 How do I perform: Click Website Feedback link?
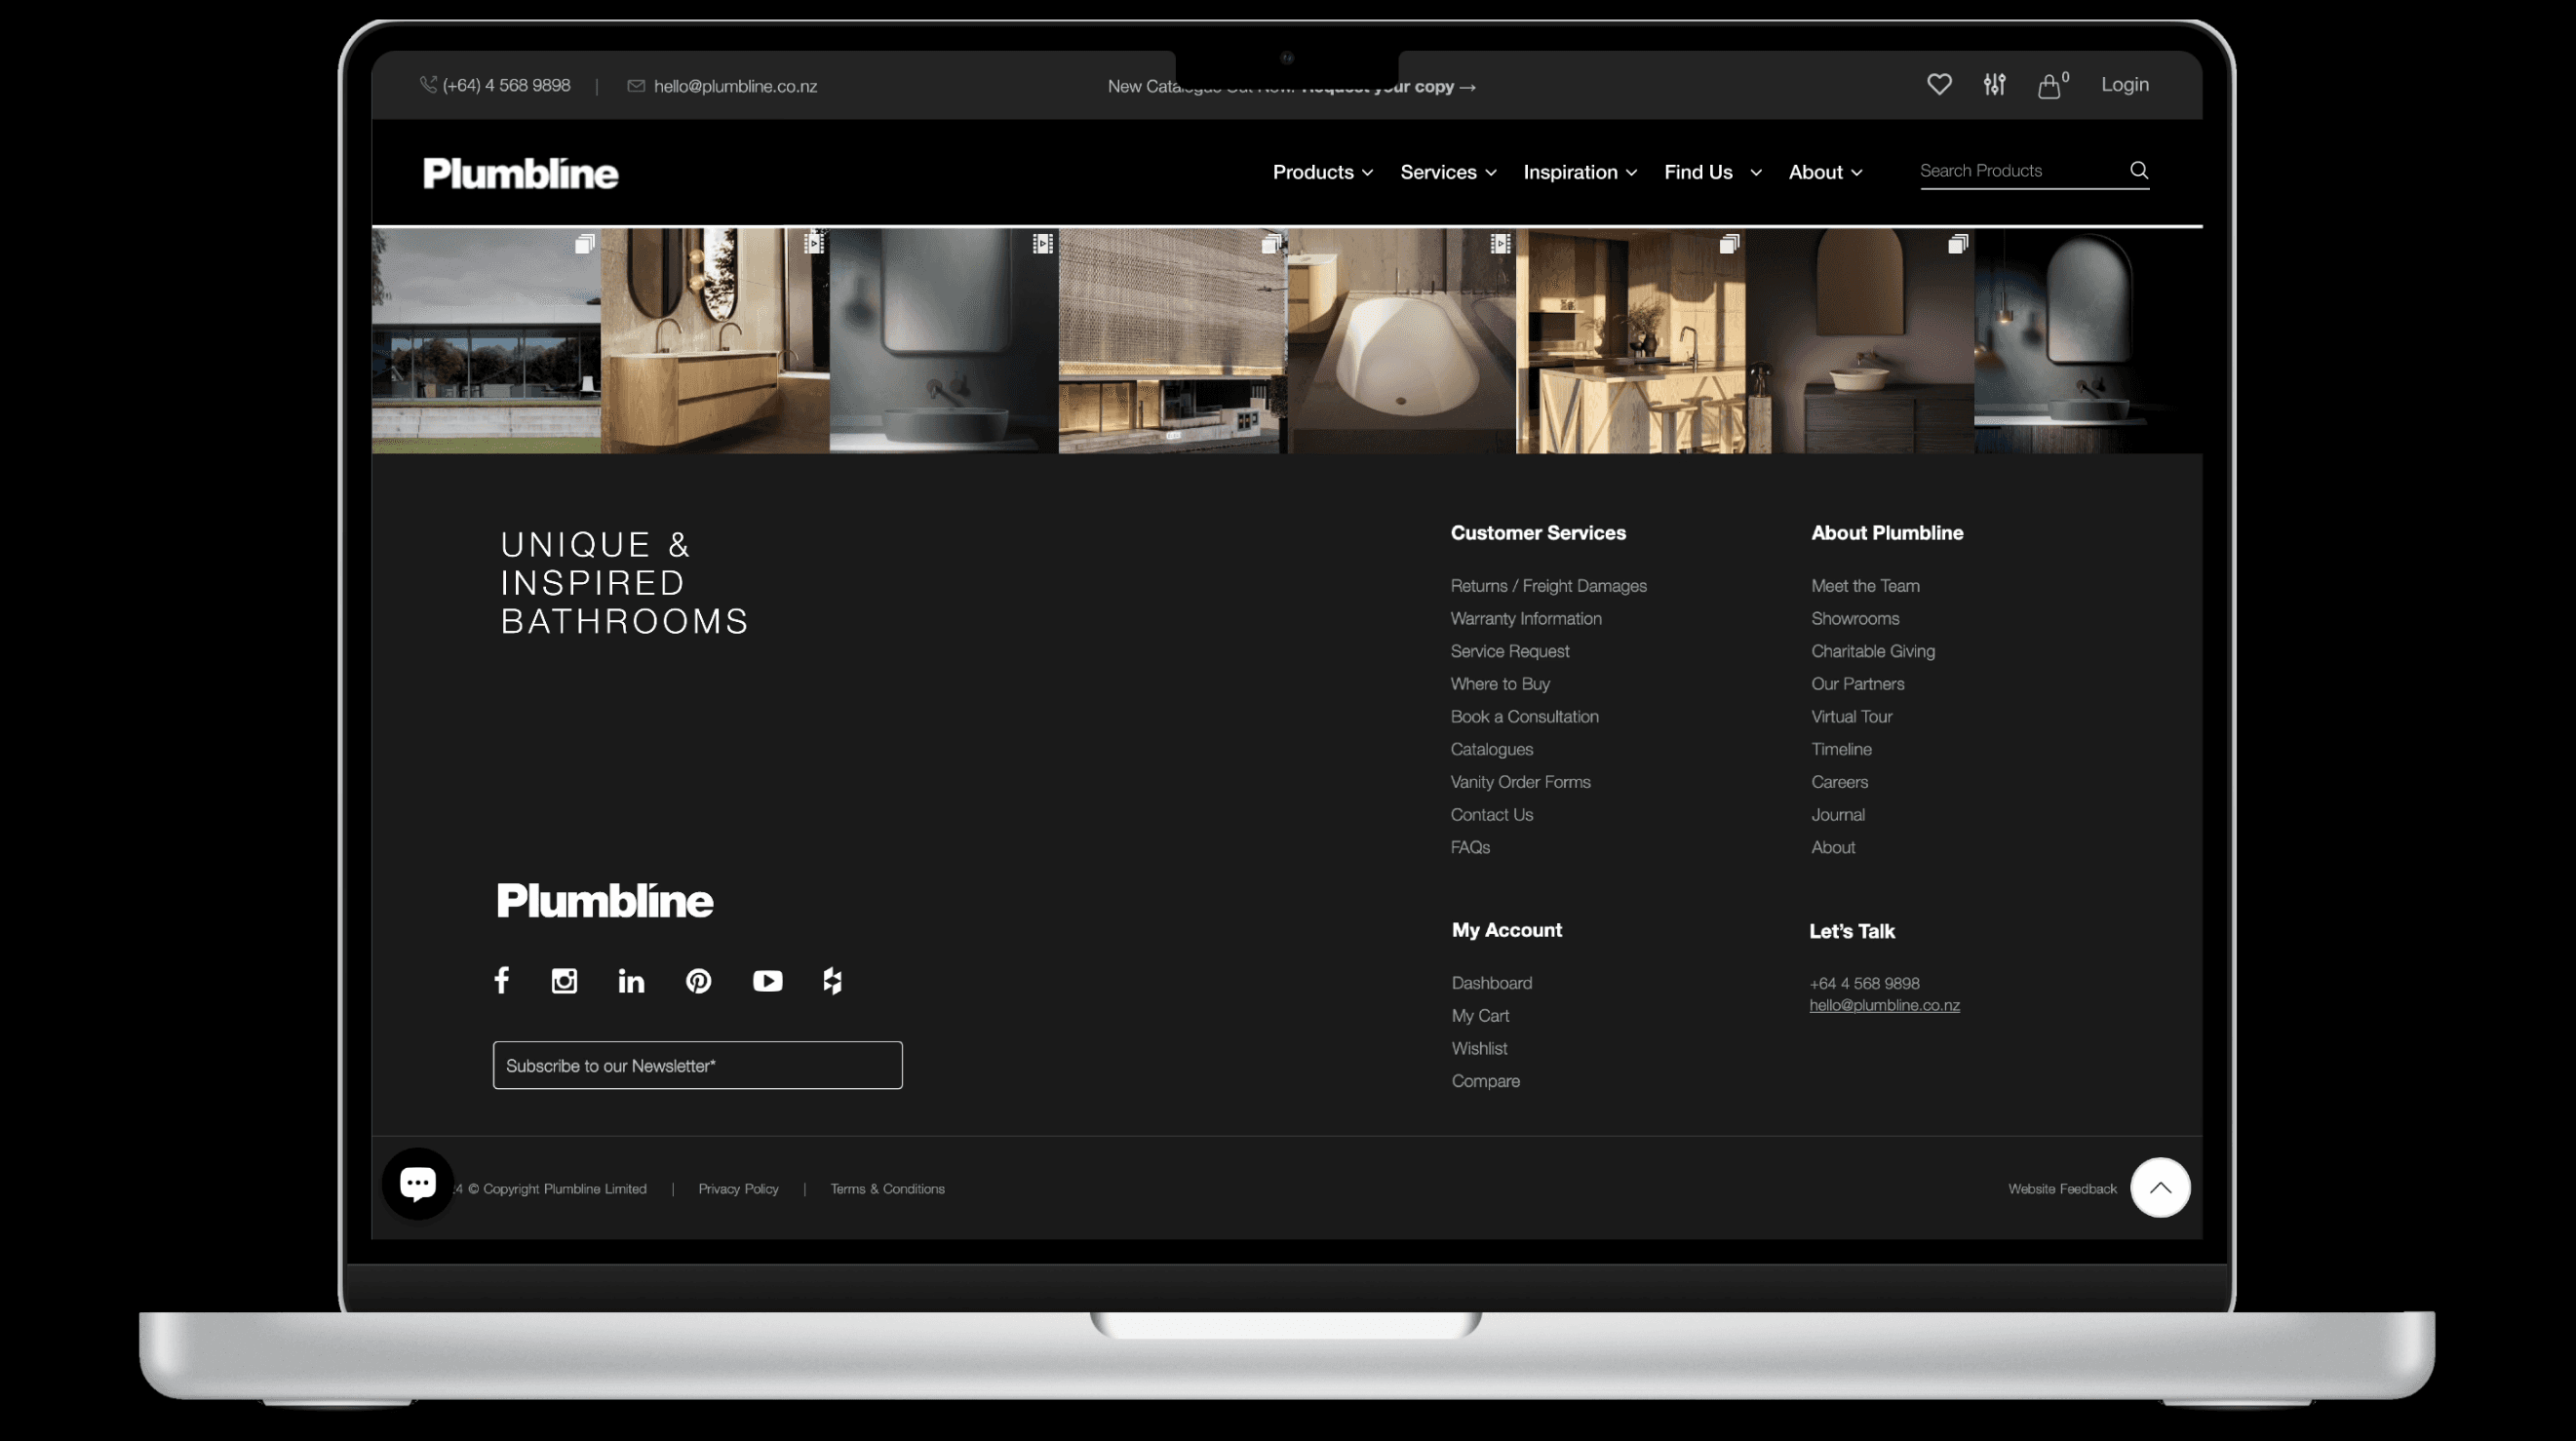click(x=2062, y=1189)
